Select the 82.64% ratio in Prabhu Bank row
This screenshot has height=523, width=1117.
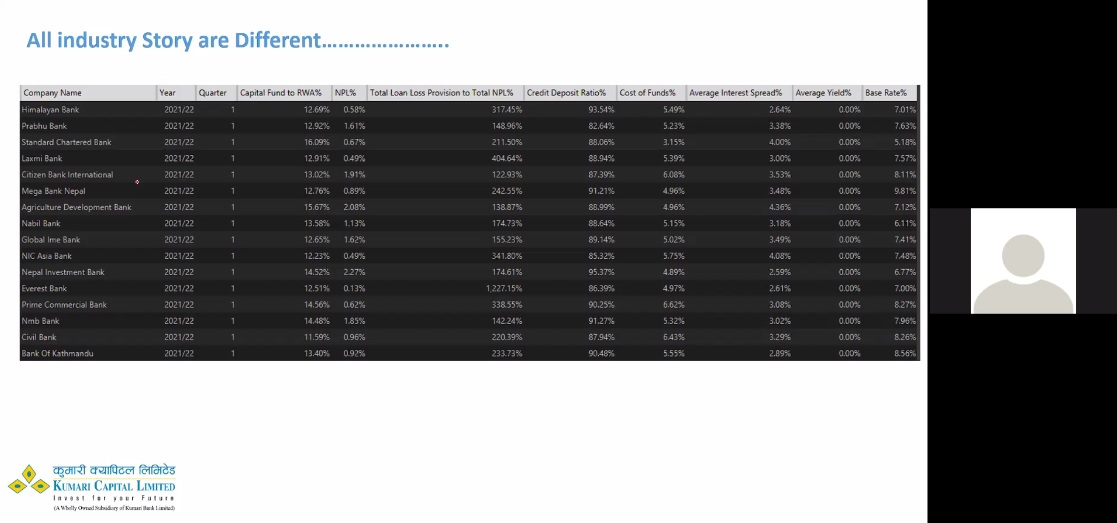coord(601,126)
